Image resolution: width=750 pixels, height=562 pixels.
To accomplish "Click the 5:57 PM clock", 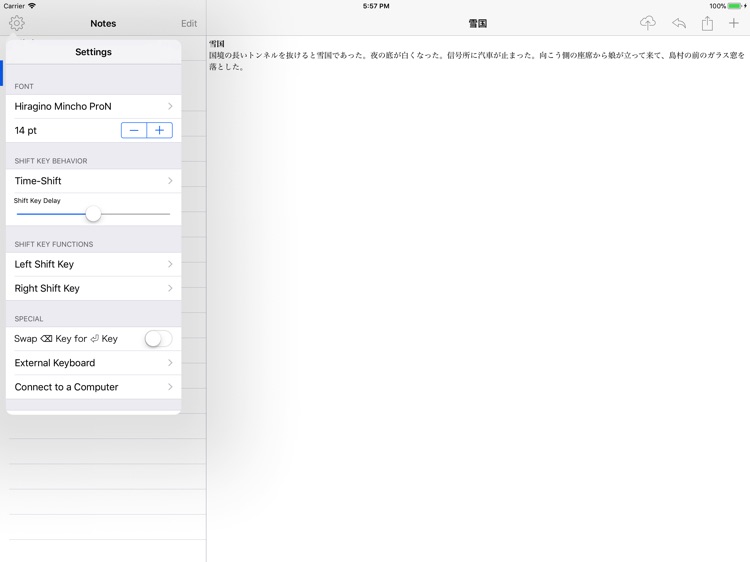I will (x=376, y=6).
